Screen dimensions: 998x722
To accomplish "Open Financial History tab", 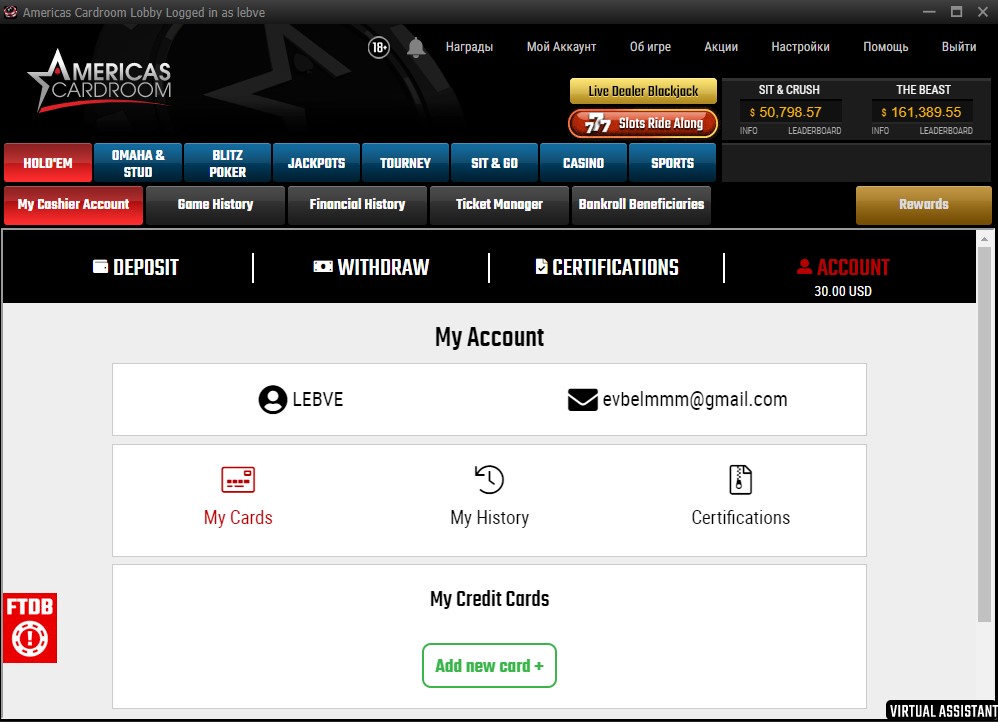I will (357, 204).
